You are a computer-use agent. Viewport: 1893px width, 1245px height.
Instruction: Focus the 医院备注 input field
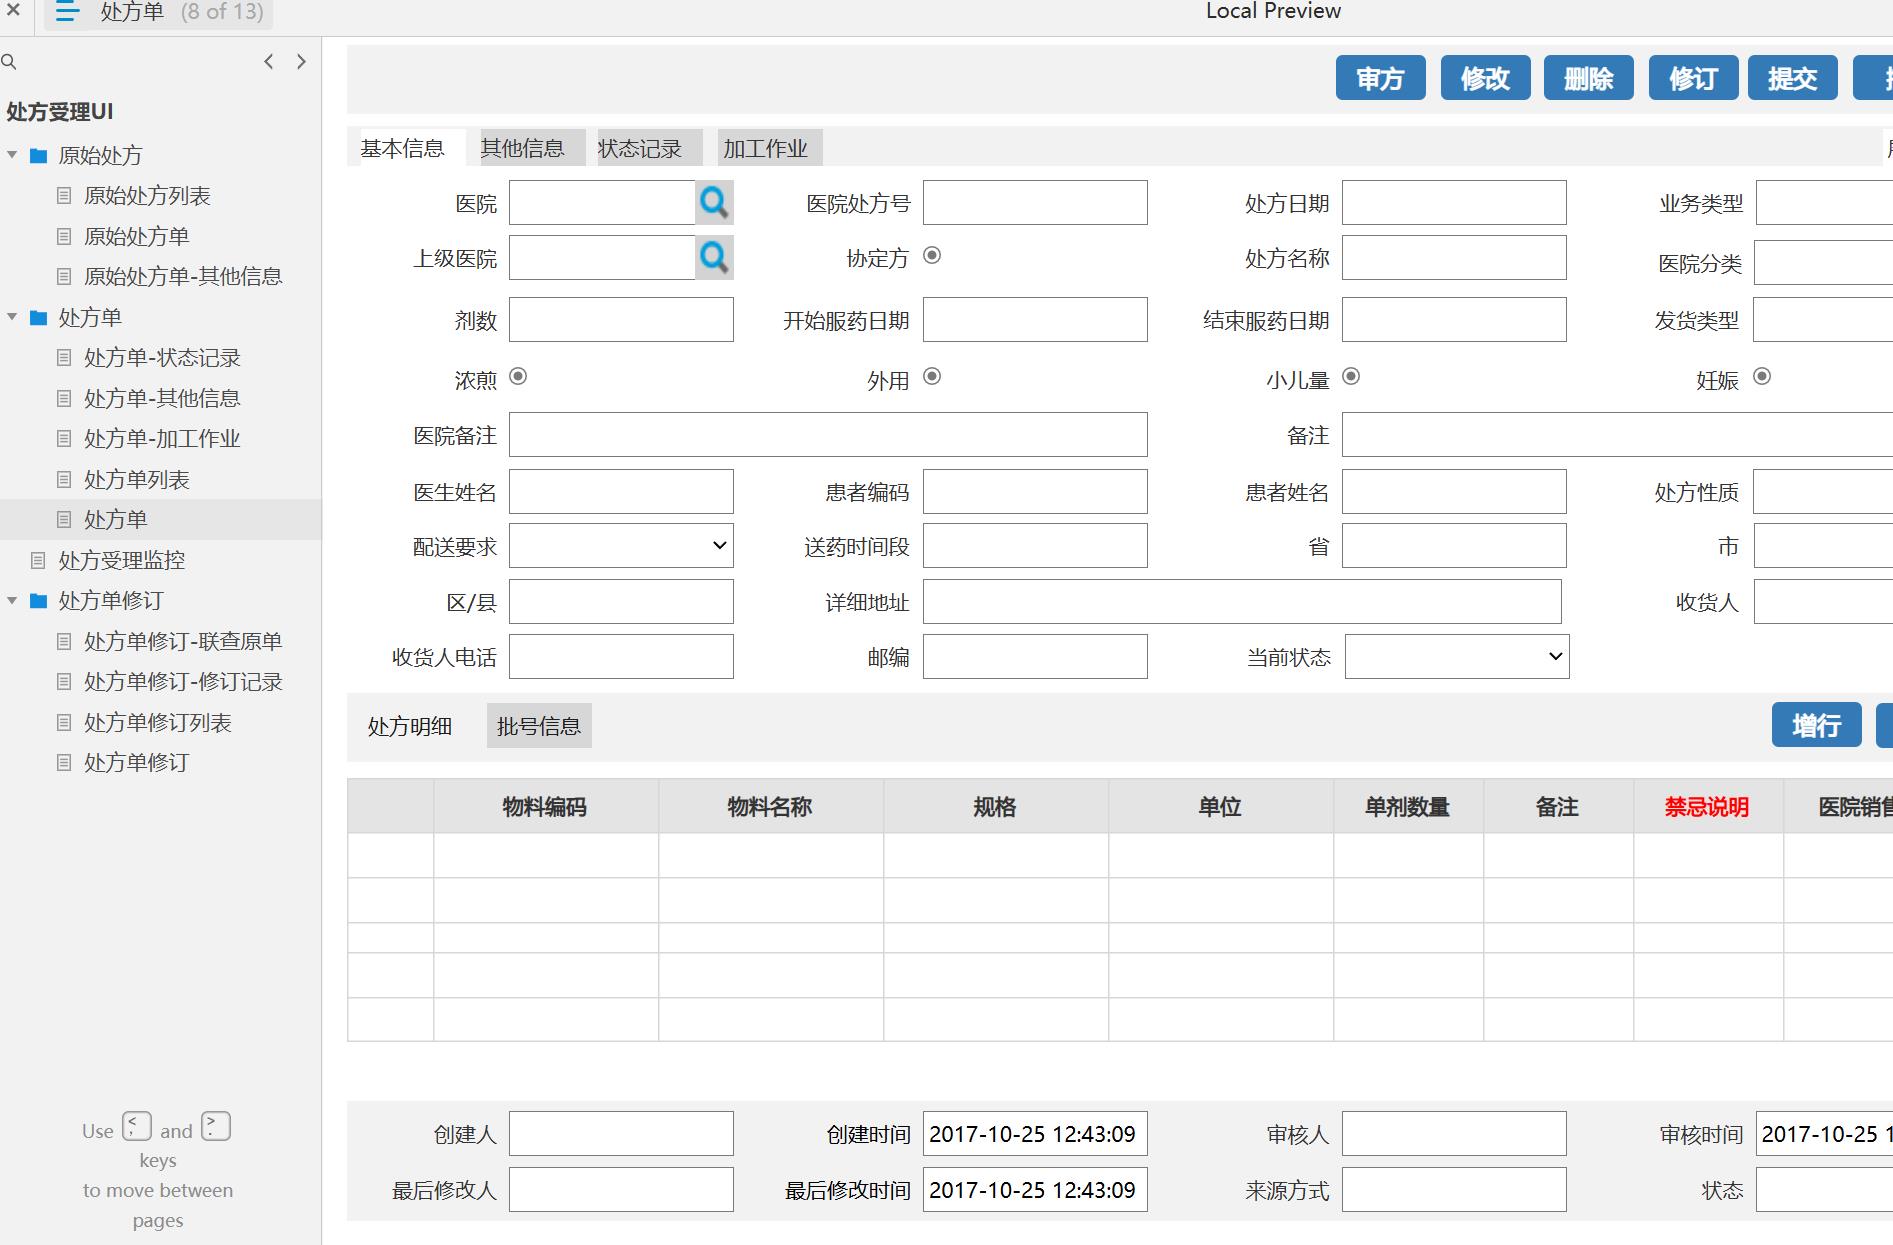coord(828,435)
